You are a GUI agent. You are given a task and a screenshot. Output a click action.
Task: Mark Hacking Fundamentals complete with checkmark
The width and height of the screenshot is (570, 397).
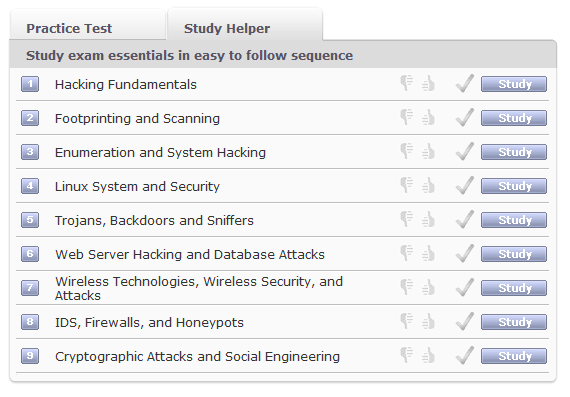[x=465, y=83]
